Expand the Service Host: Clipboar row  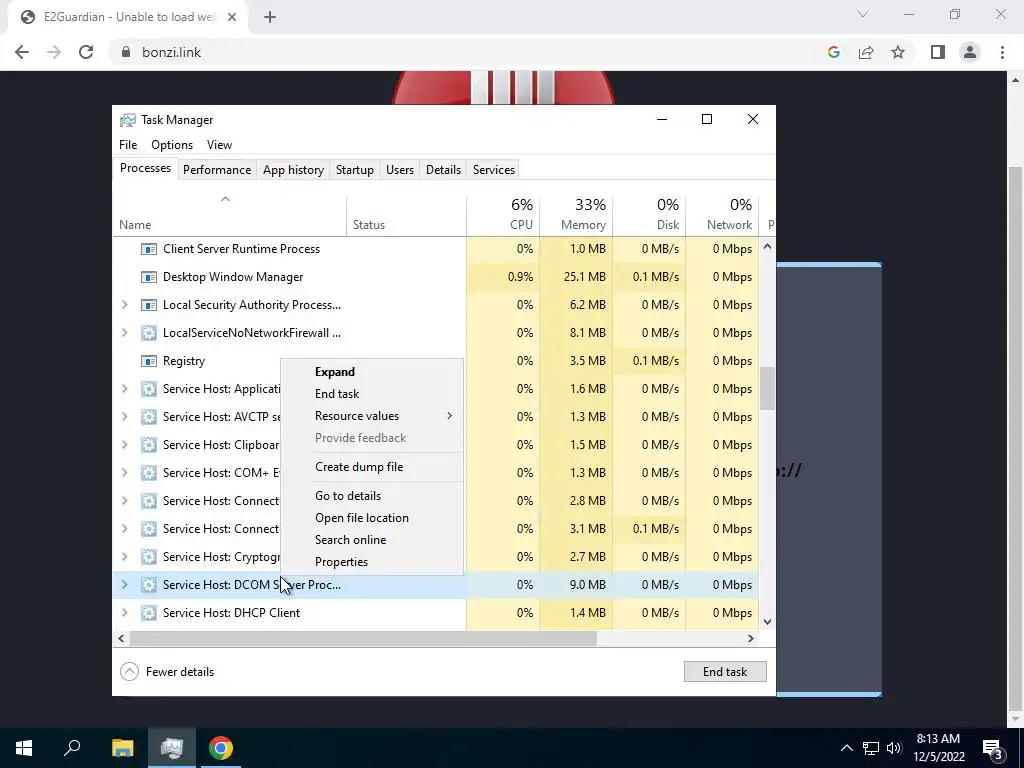coord(125,445)
